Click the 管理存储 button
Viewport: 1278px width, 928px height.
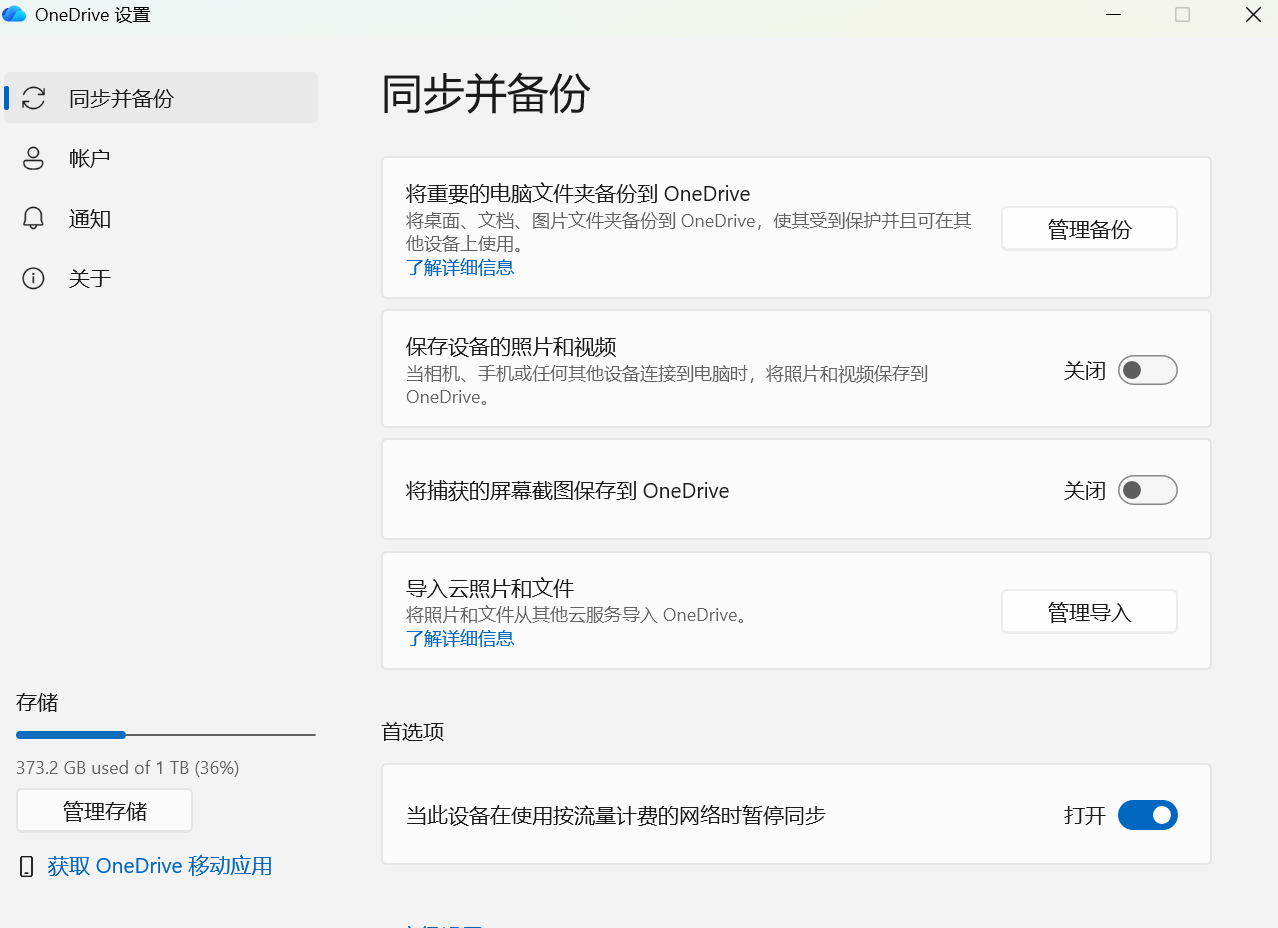(103, 811)
